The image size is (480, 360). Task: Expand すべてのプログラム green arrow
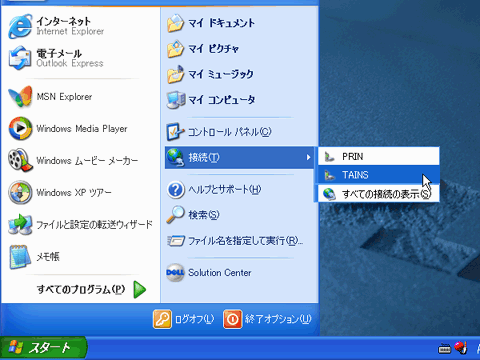(x=140, y=289)
